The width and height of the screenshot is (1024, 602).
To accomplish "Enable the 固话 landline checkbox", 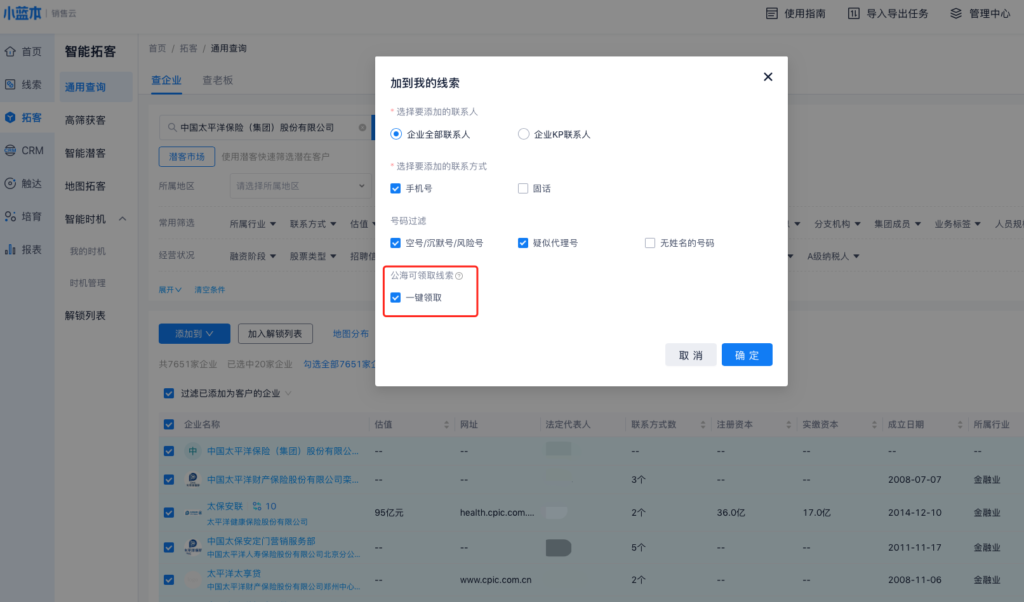I will coord(523,188).
